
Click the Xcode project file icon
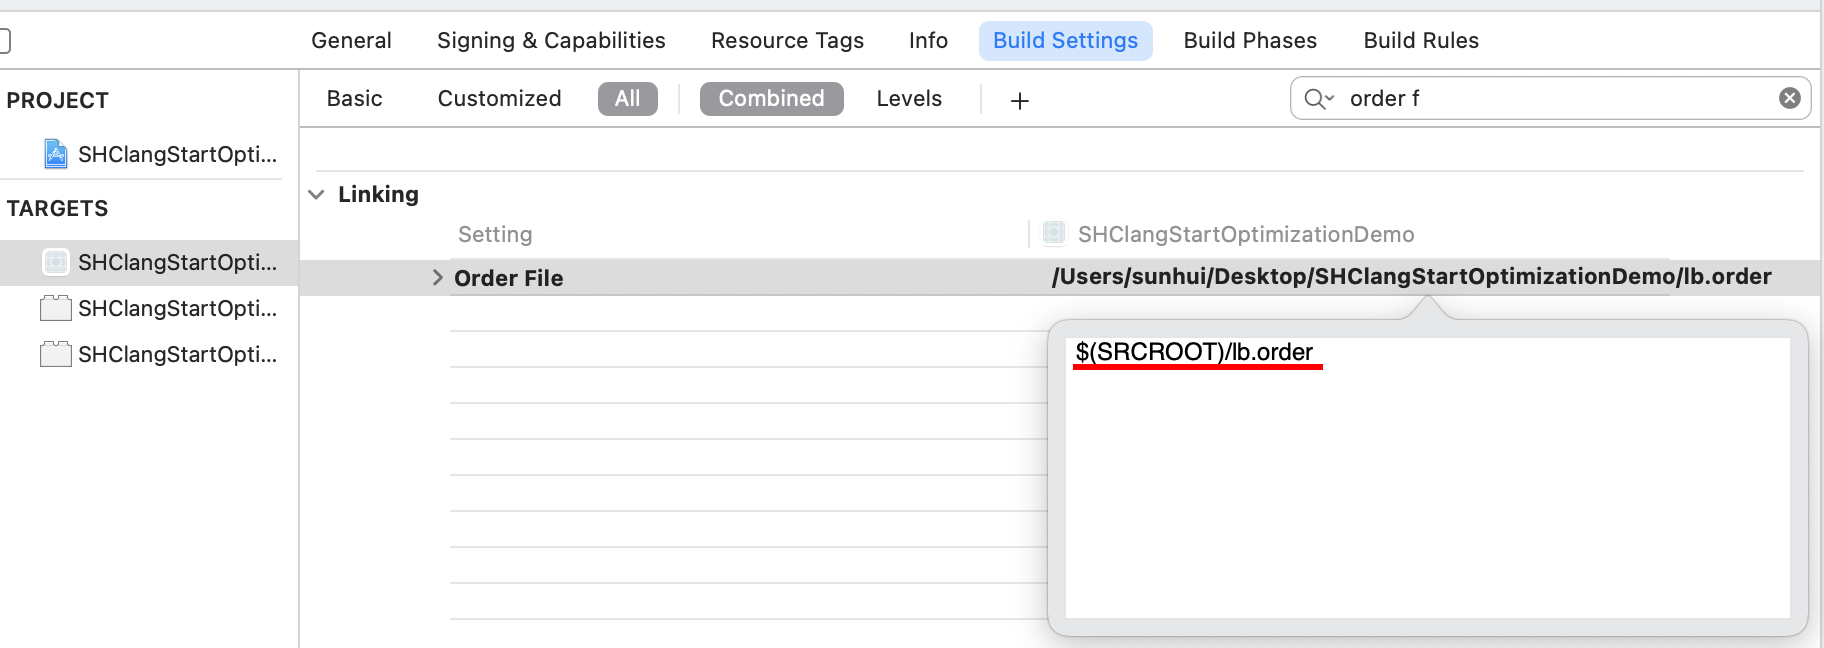tap(56, 154)
